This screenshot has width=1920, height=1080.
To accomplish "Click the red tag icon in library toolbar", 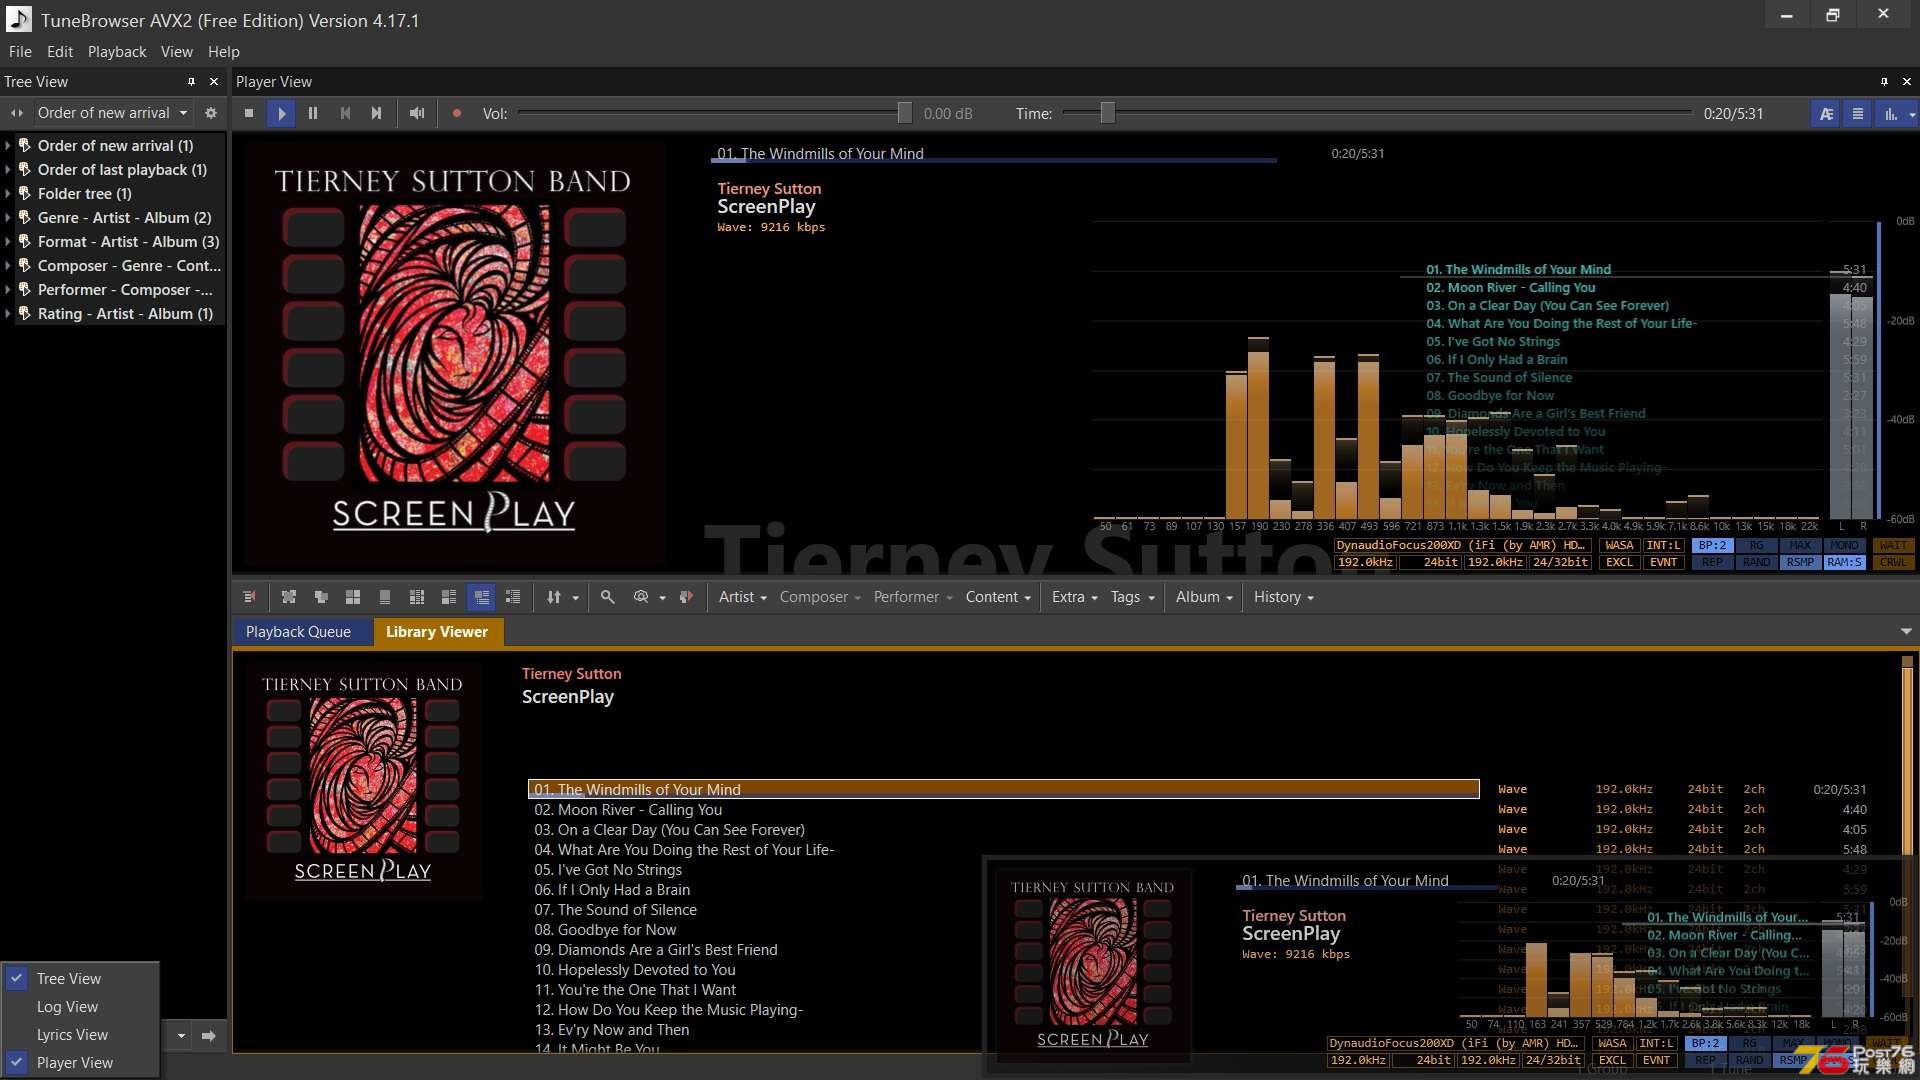I will tap(686, 597).
